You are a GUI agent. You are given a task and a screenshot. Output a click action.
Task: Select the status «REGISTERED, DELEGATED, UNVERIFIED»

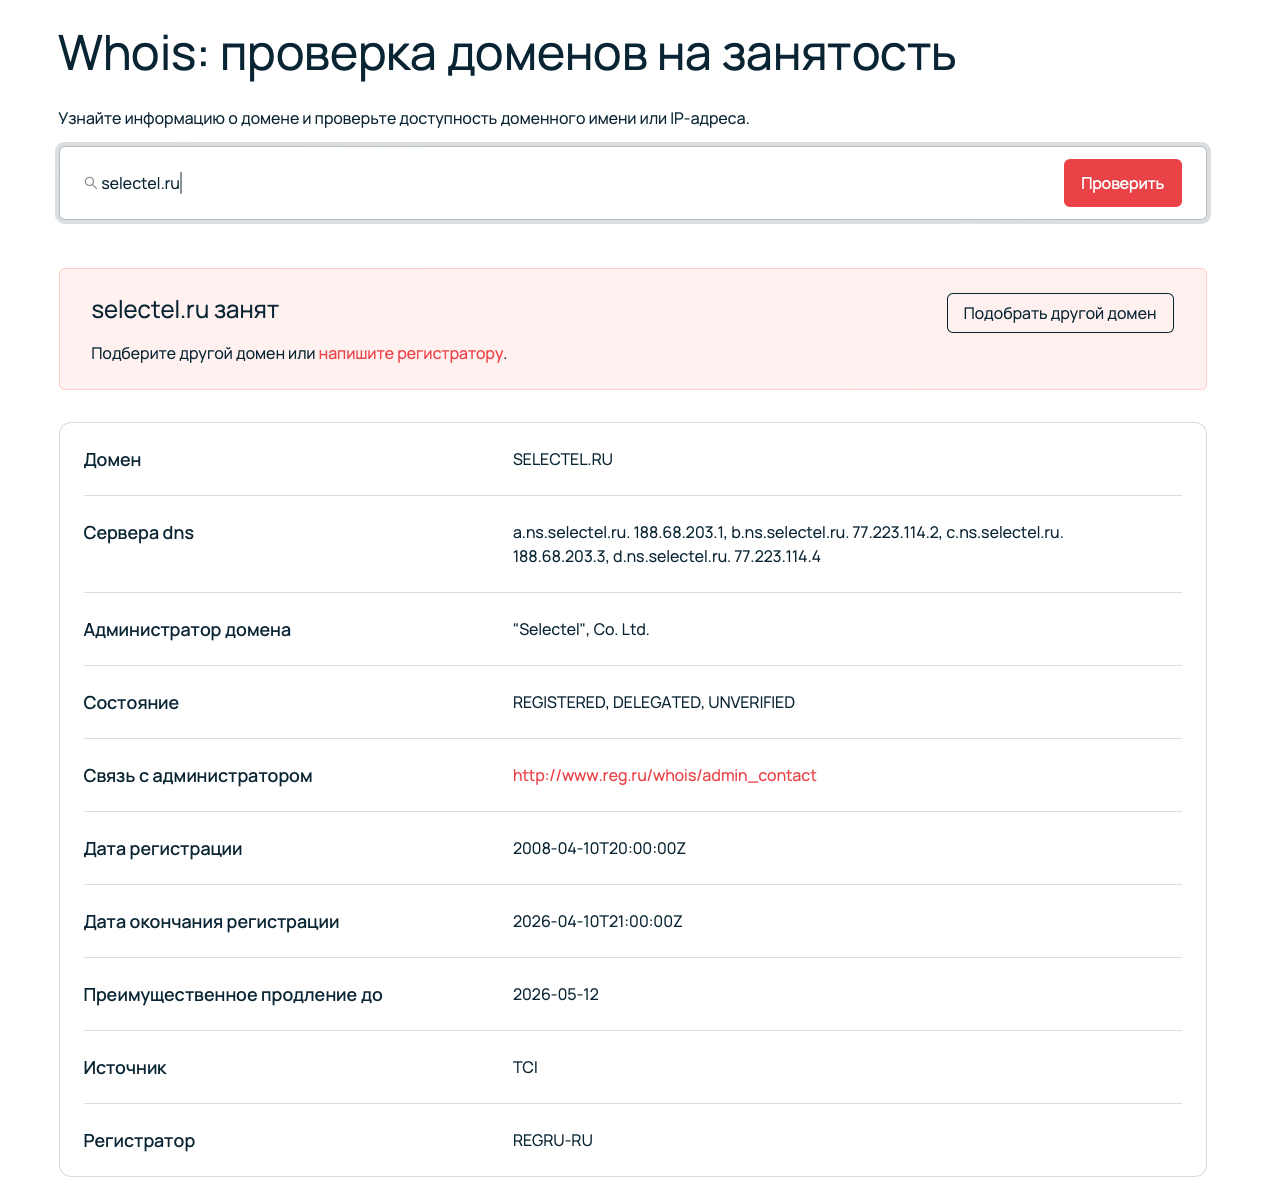point(654,702)
